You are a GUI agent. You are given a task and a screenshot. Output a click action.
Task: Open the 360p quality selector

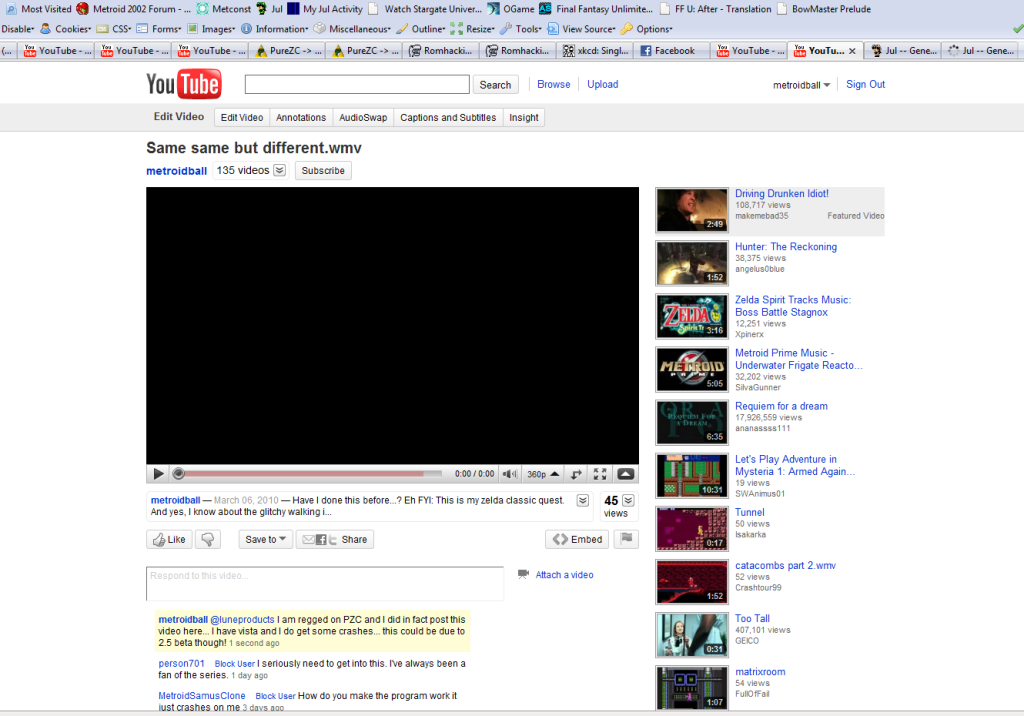[544, 474]
